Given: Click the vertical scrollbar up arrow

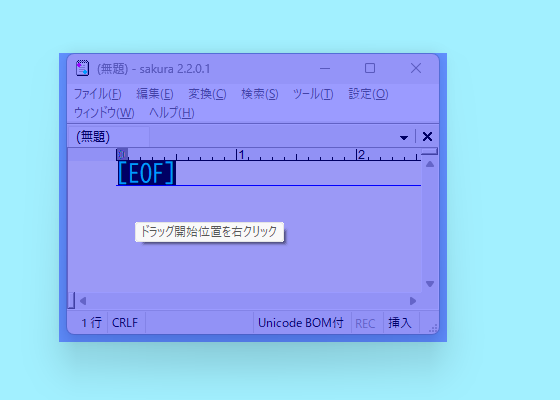Looking at the screenshot, I should [x=430, y=164].
